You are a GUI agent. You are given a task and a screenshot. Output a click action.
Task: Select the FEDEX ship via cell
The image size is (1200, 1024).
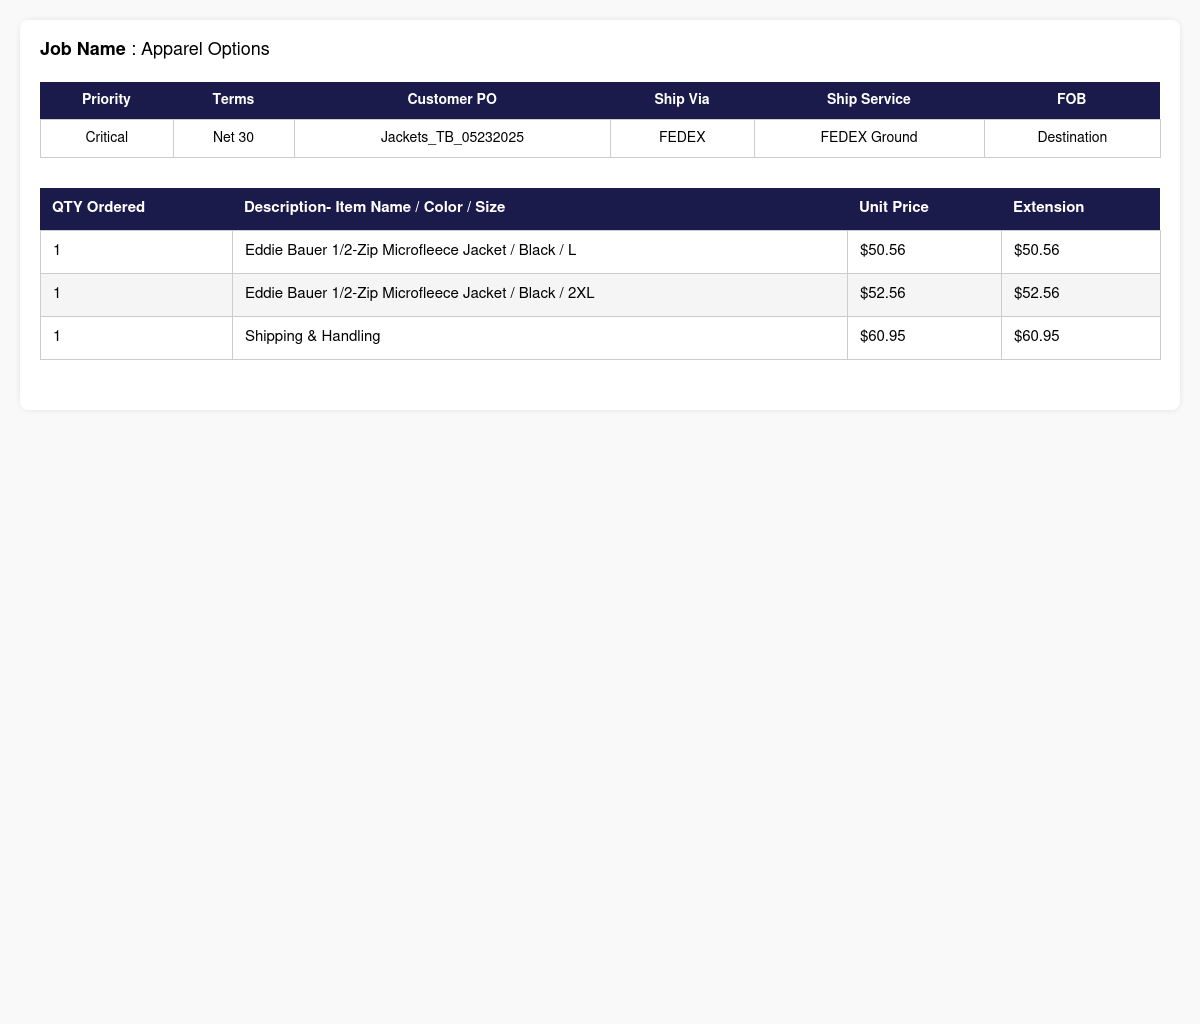682,138
